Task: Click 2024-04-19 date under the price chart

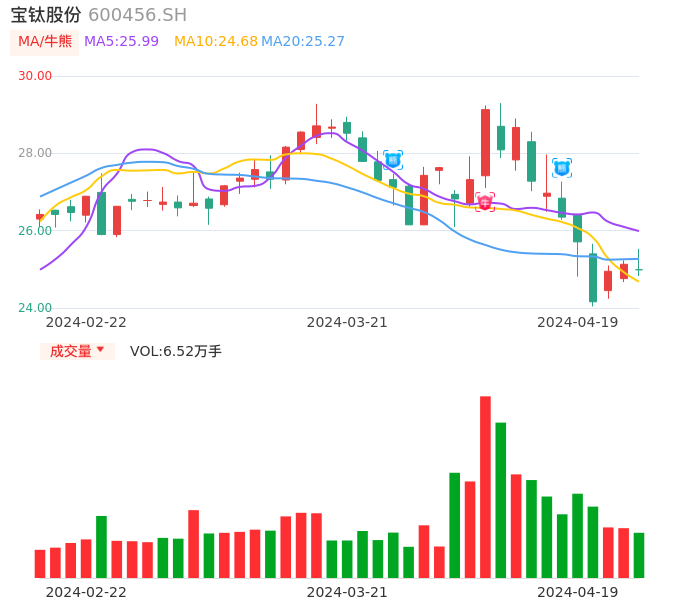Action: [x=578, y=322]
